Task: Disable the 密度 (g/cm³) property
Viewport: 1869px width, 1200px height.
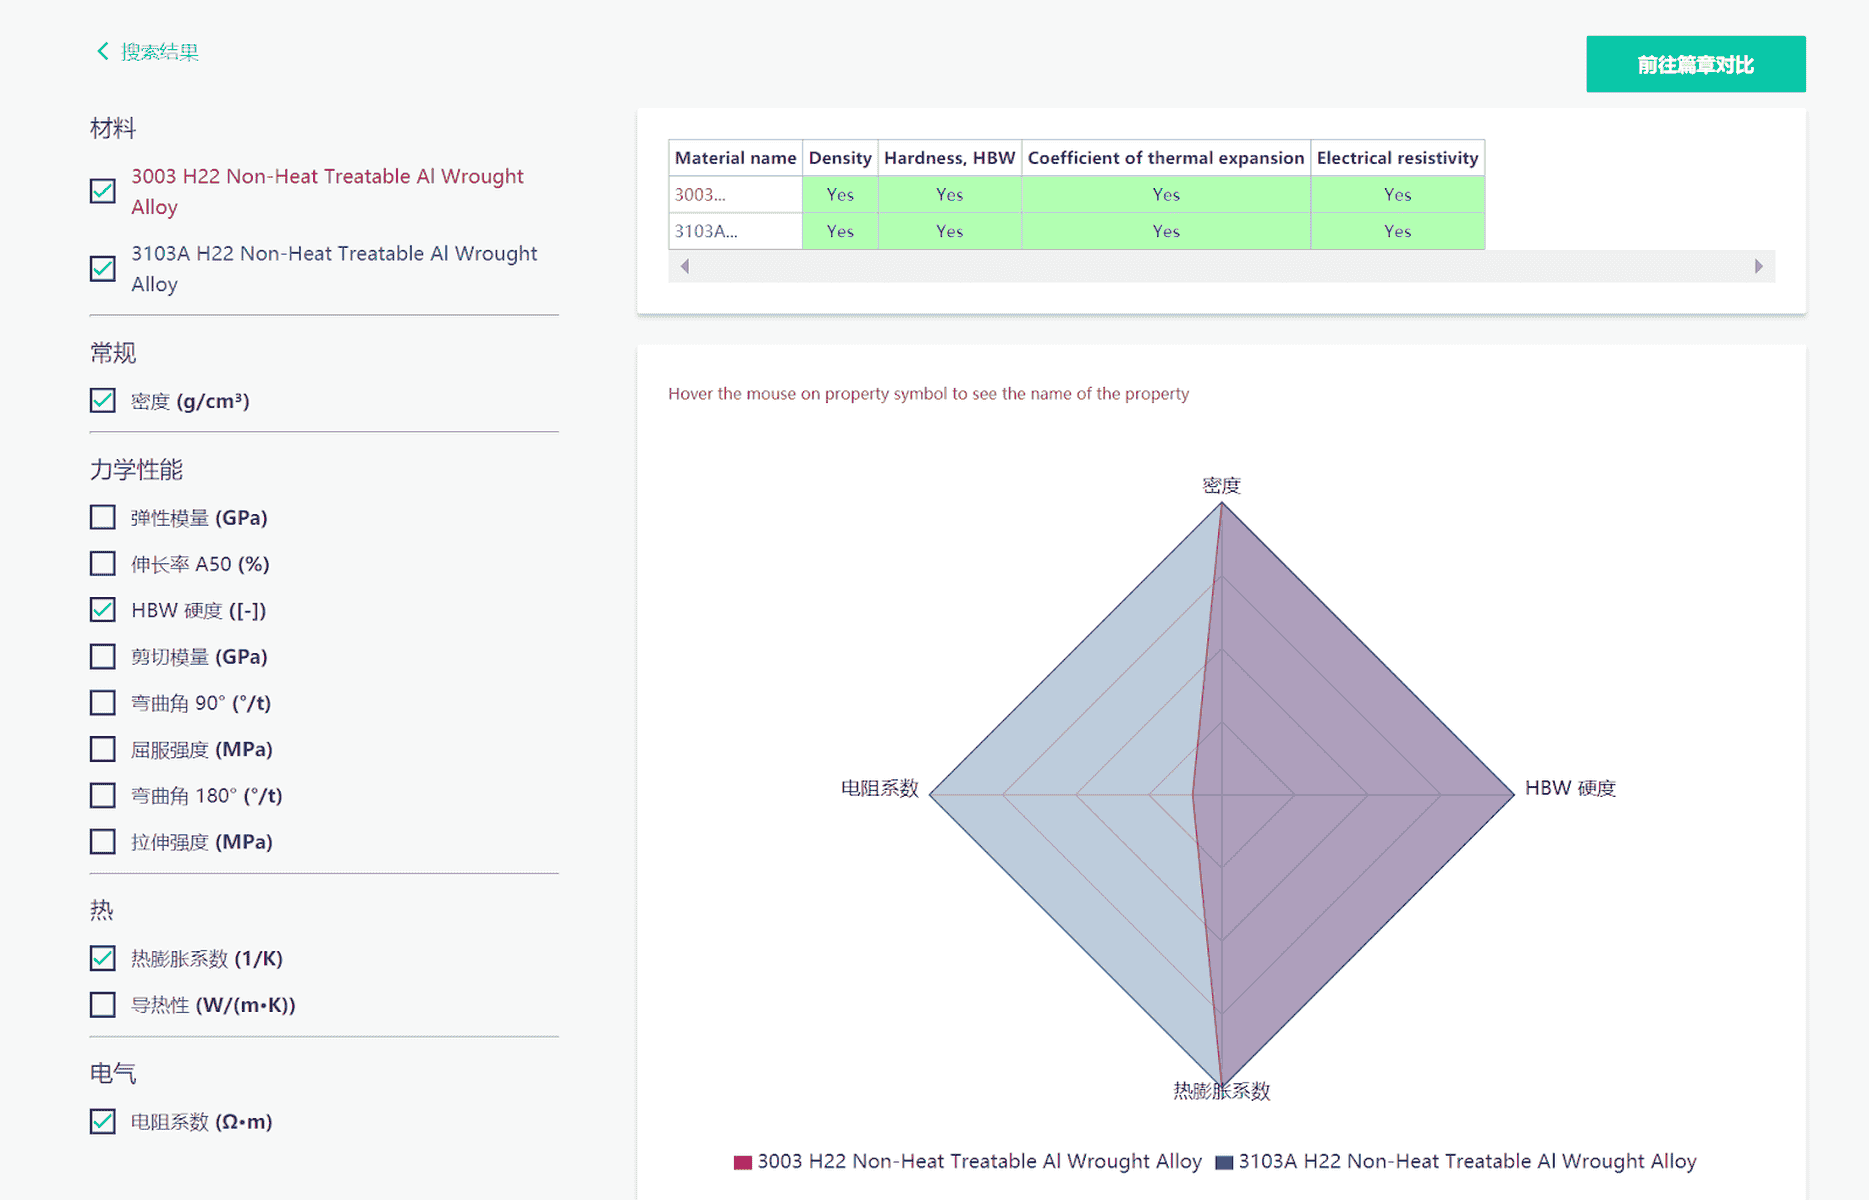Action: pyautogui.click(x=103, y=401)
